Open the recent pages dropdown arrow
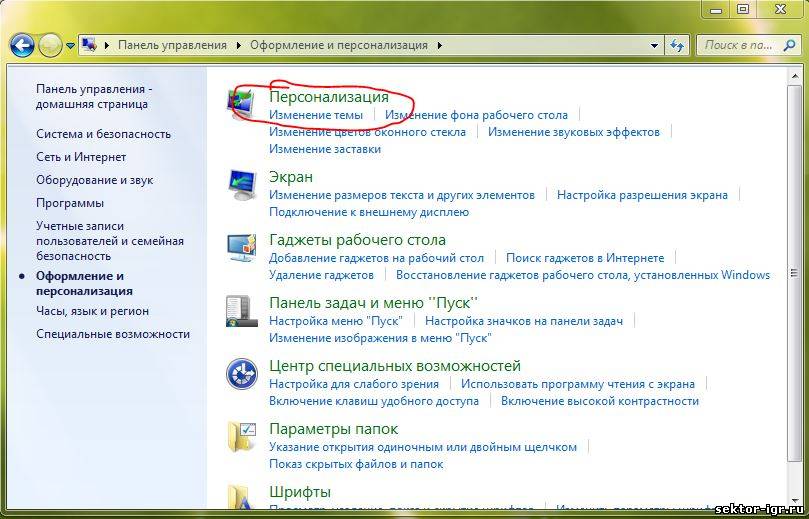Viewport: 809px width, 519px height. coord(71,46)
